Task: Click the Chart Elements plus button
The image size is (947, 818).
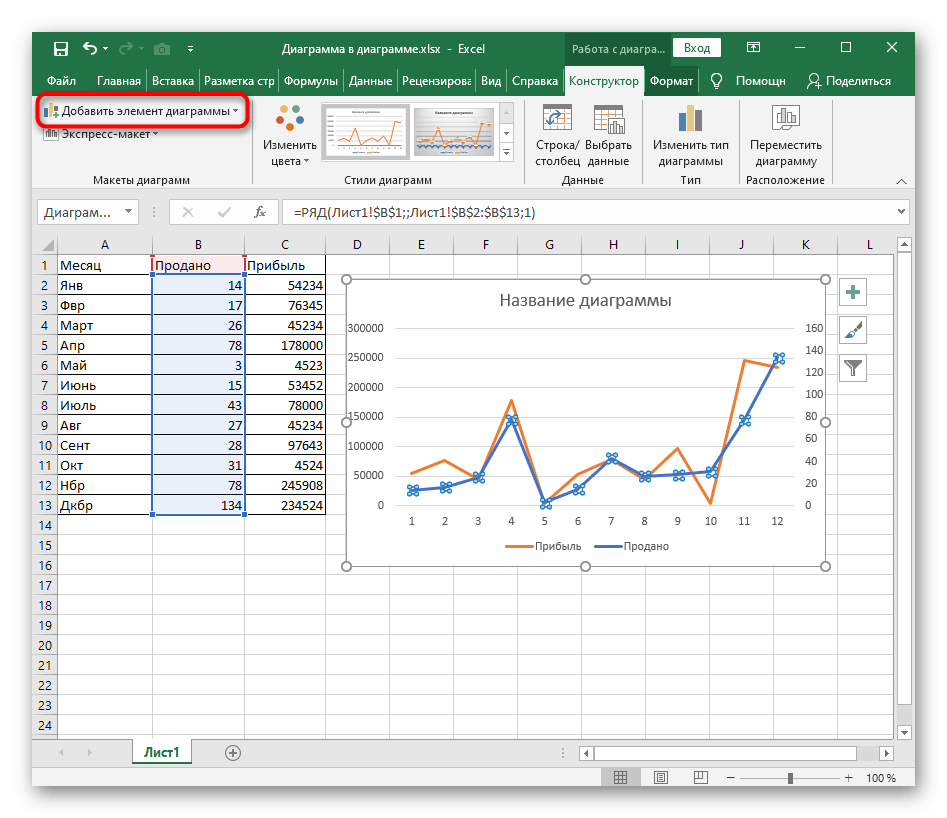Action: [x=853, y=293]
